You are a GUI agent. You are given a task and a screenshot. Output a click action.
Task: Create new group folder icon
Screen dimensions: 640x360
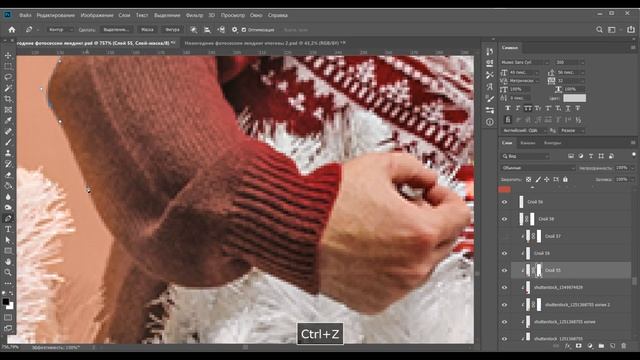coord(601,346)
